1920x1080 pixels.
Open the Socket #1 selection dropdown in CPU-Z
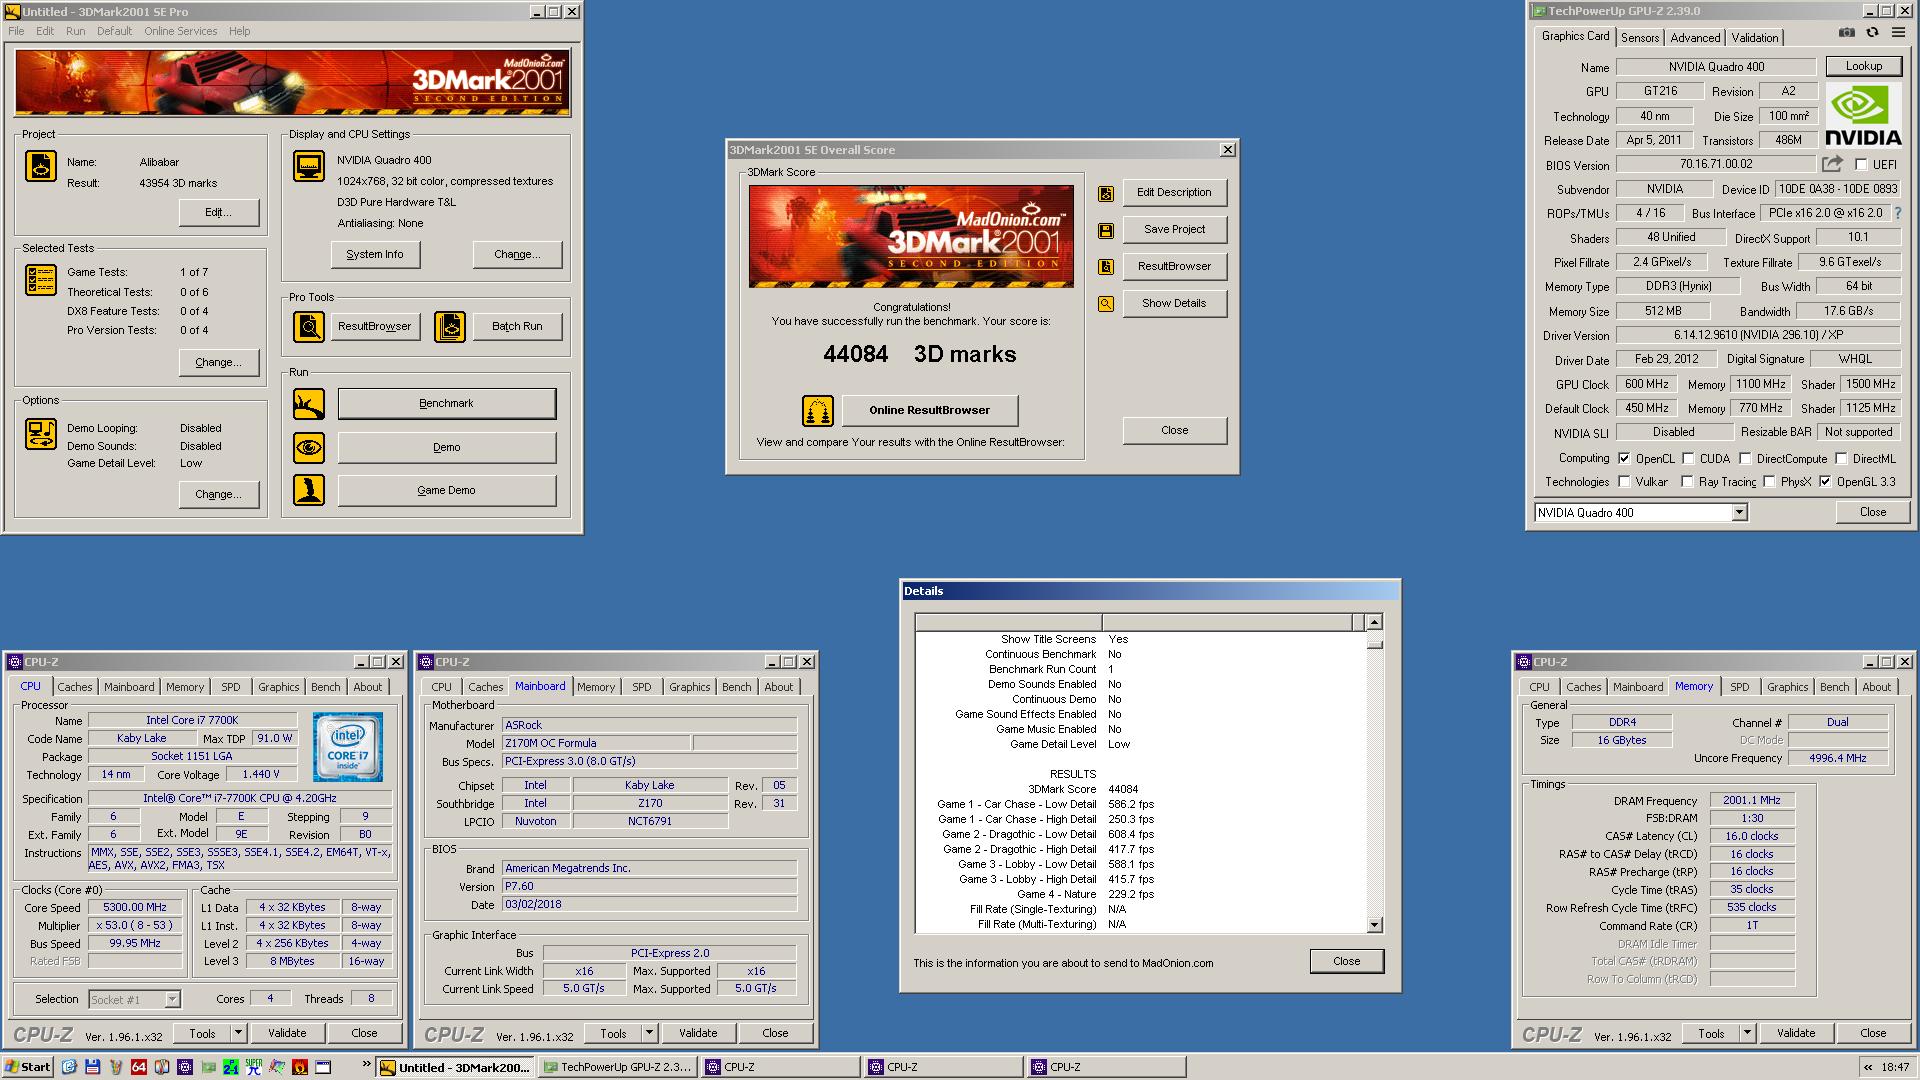172,999
